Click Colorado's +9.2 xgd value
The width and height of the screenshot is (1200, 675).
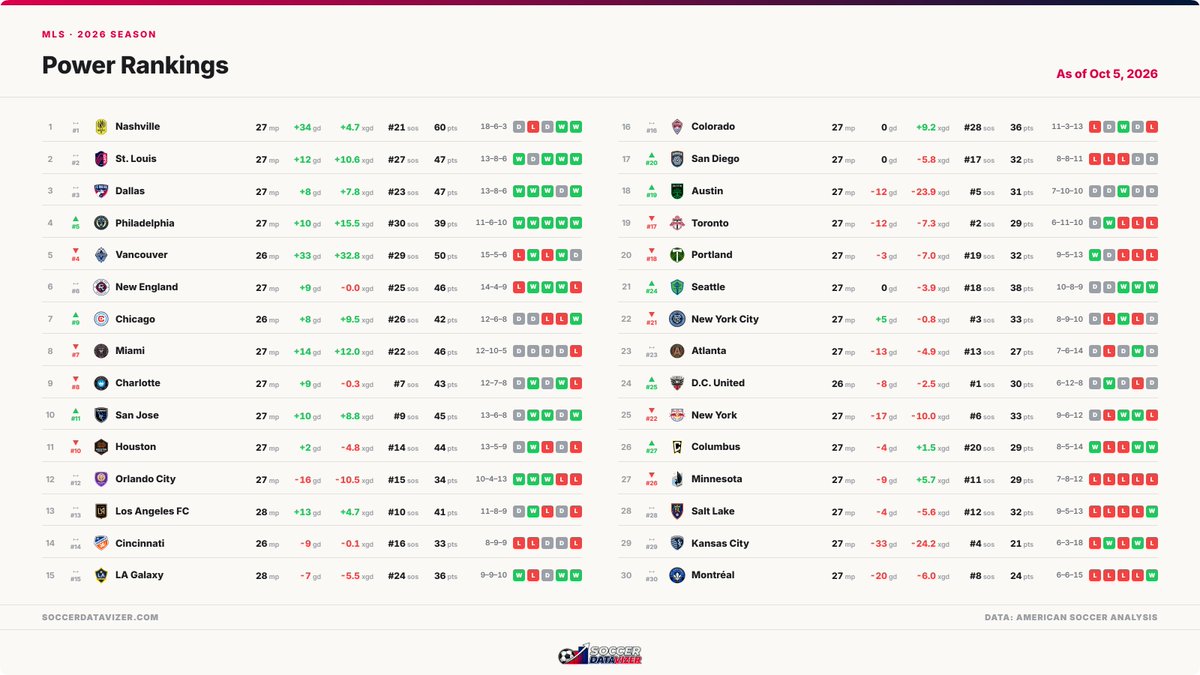coord(934,127)
